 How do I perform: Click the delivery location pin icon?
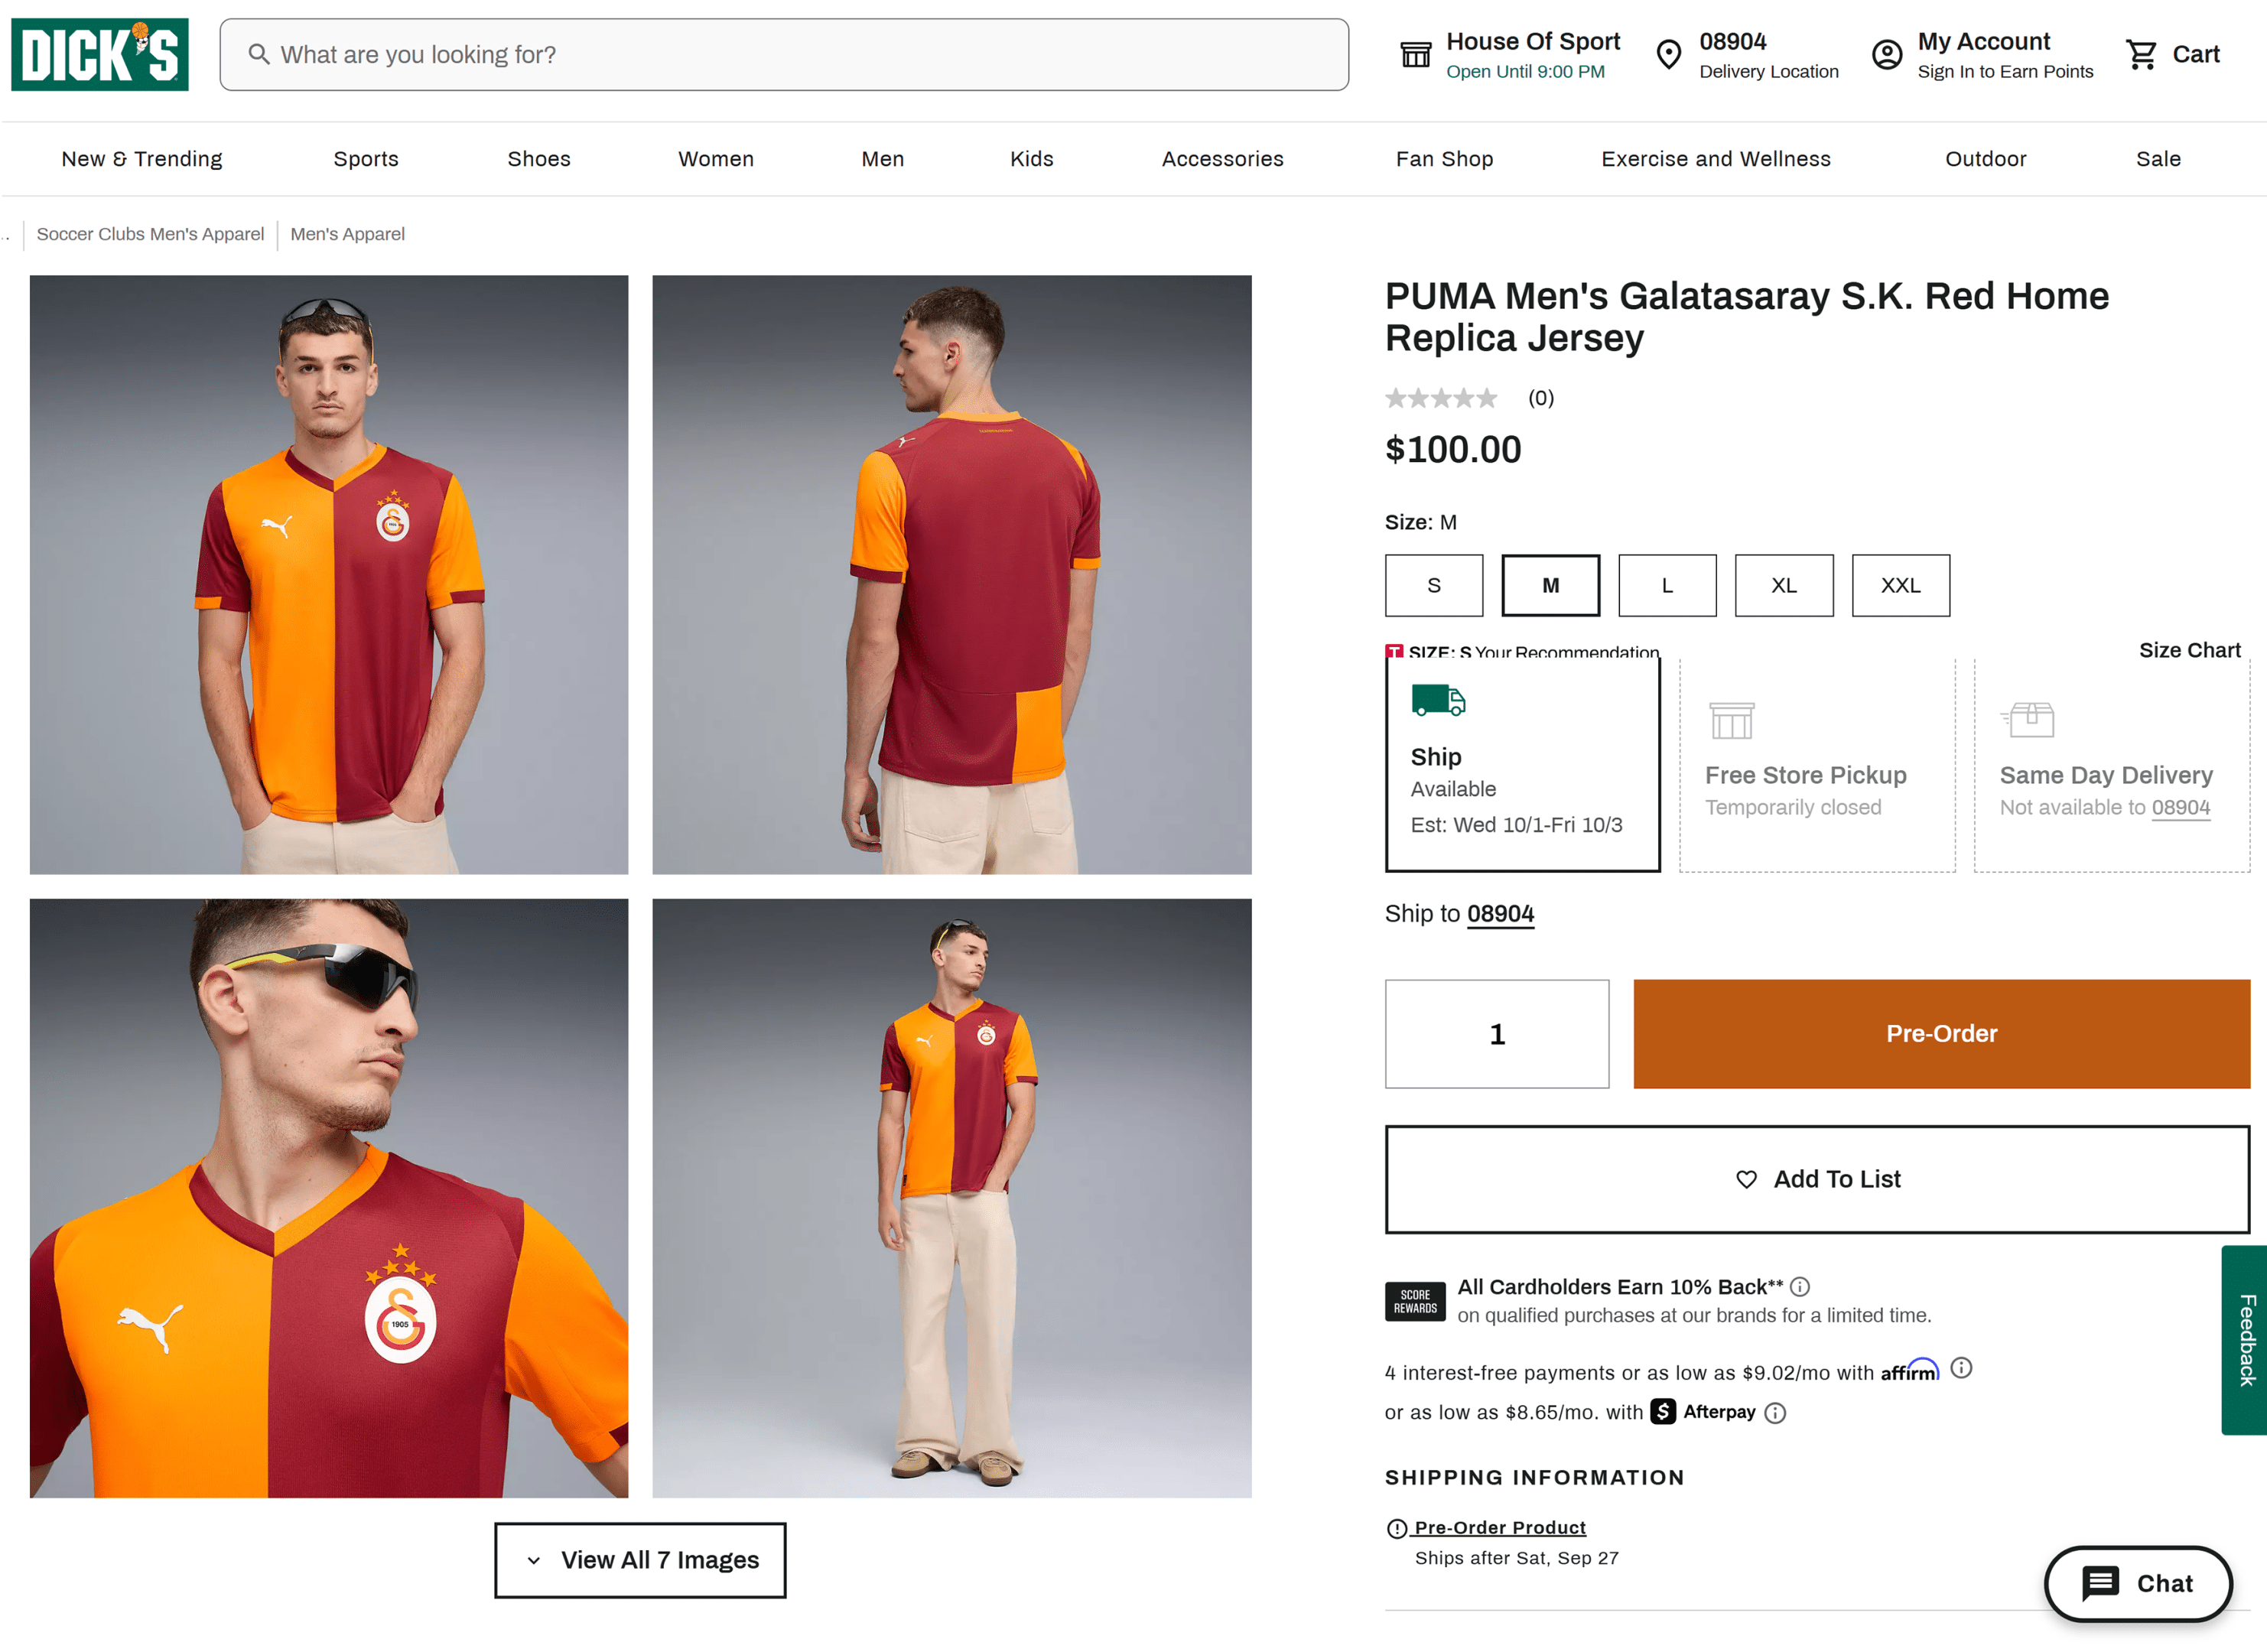(x=1668, y=54)
